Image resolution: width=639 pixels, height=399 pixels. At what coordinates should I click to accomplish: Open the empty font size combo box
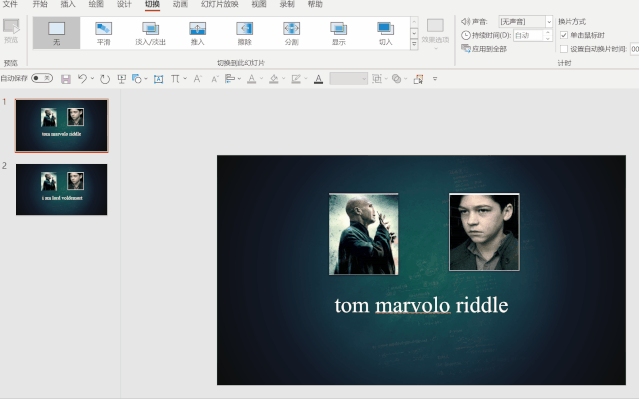[348, 79]
